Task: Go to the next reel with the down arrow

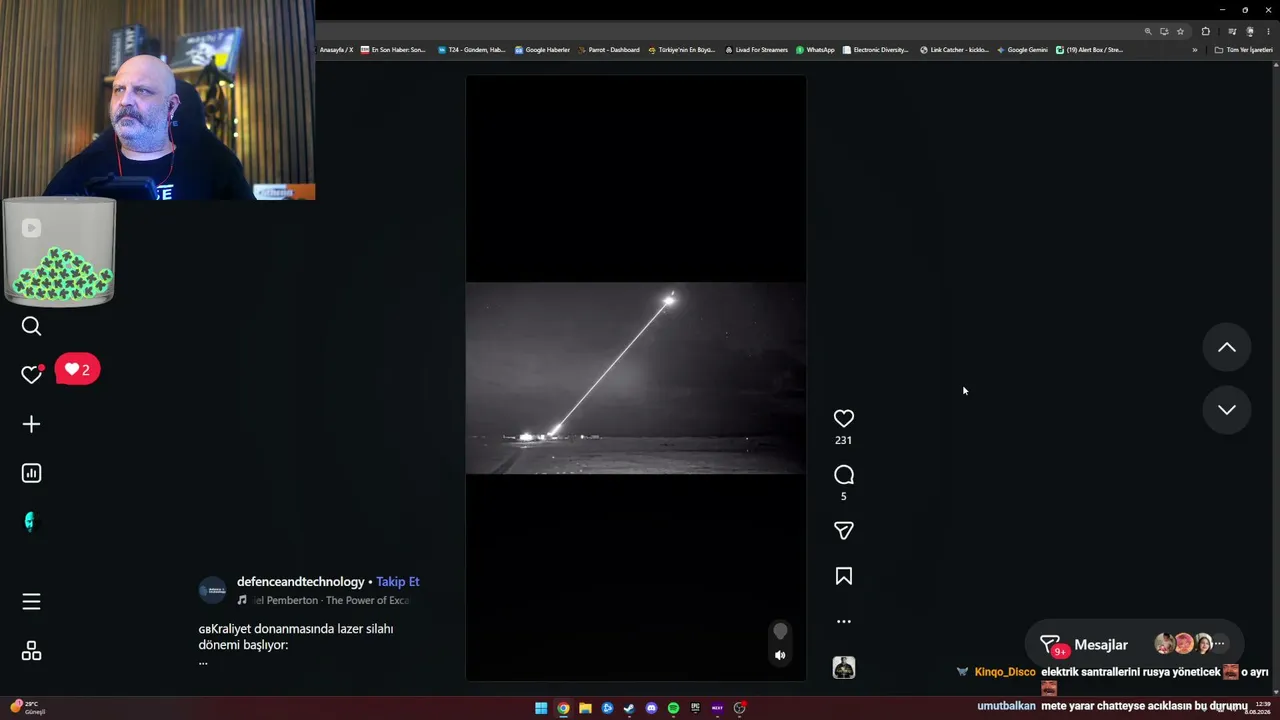Action: pos(1227,410)
